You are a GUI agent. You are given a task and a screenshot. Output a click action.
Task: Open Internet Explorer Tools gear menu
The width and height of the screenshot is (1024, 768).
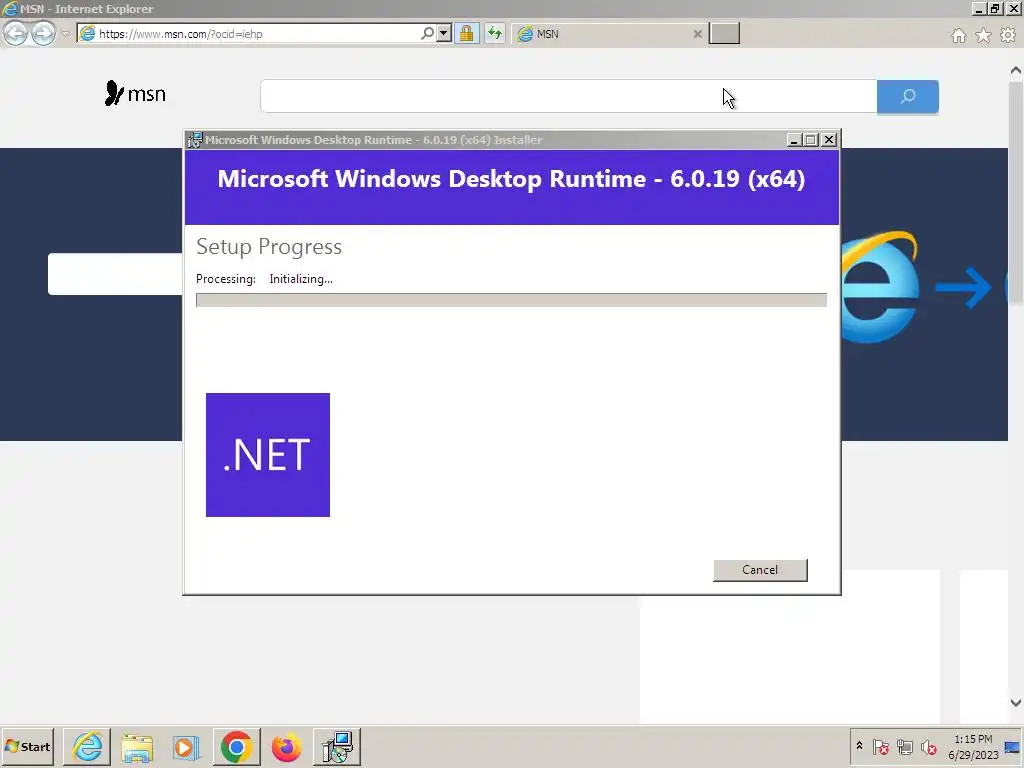point(1008,35)
